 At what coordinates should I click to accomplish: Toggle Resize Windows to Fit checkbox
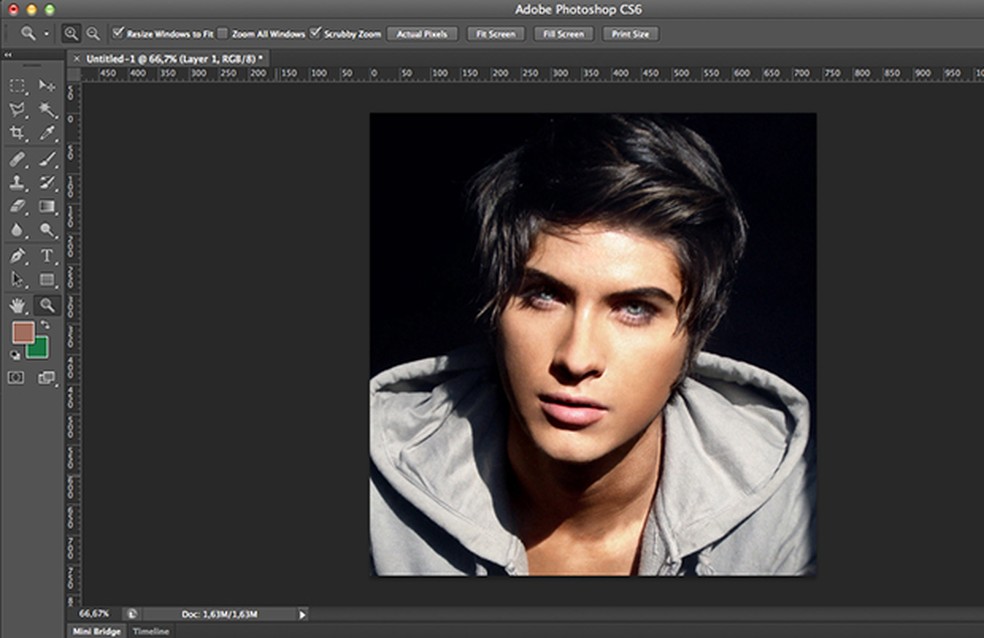pyautogui.click(x=119, y=33)
